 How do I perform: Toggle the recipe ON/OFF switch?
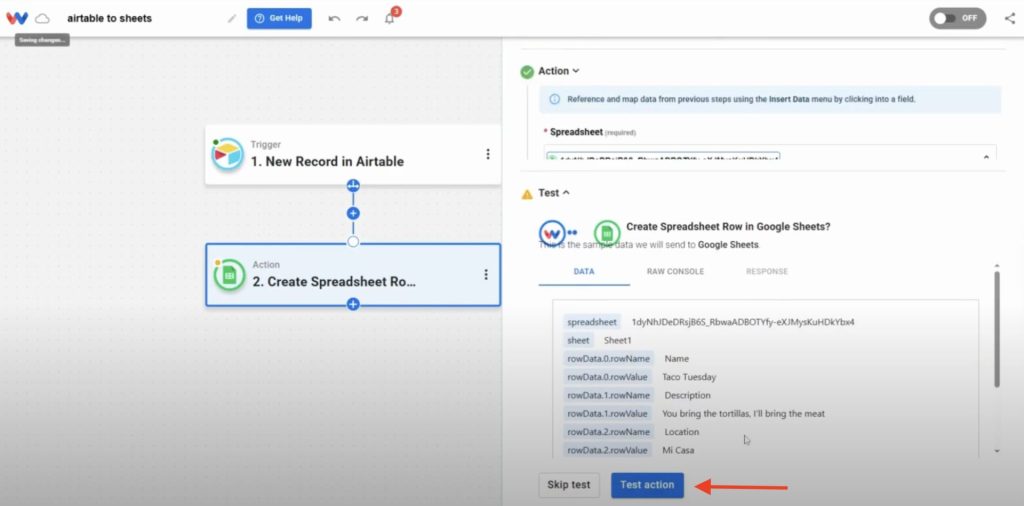point(957,18)
